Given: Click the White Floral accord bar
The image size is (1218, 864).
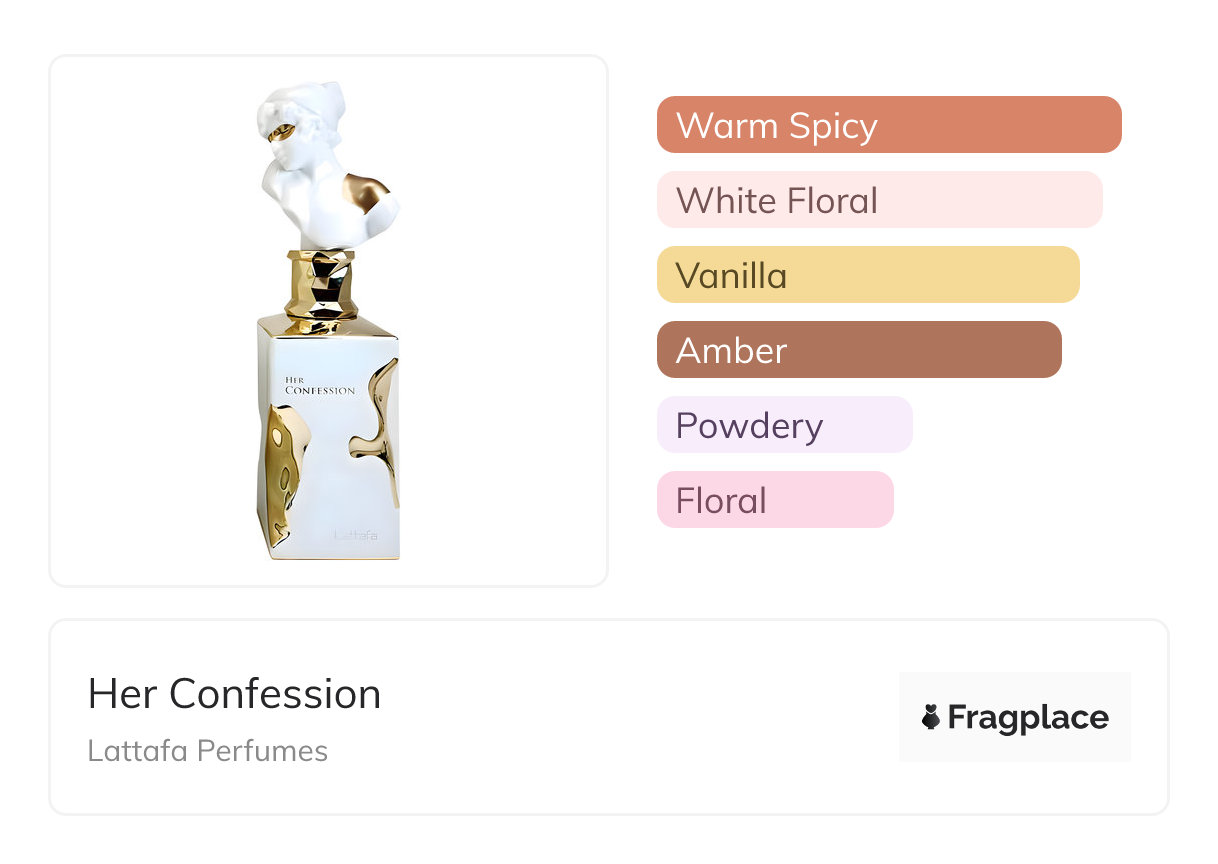Looking at the screenshot, I should coord(879,200).
